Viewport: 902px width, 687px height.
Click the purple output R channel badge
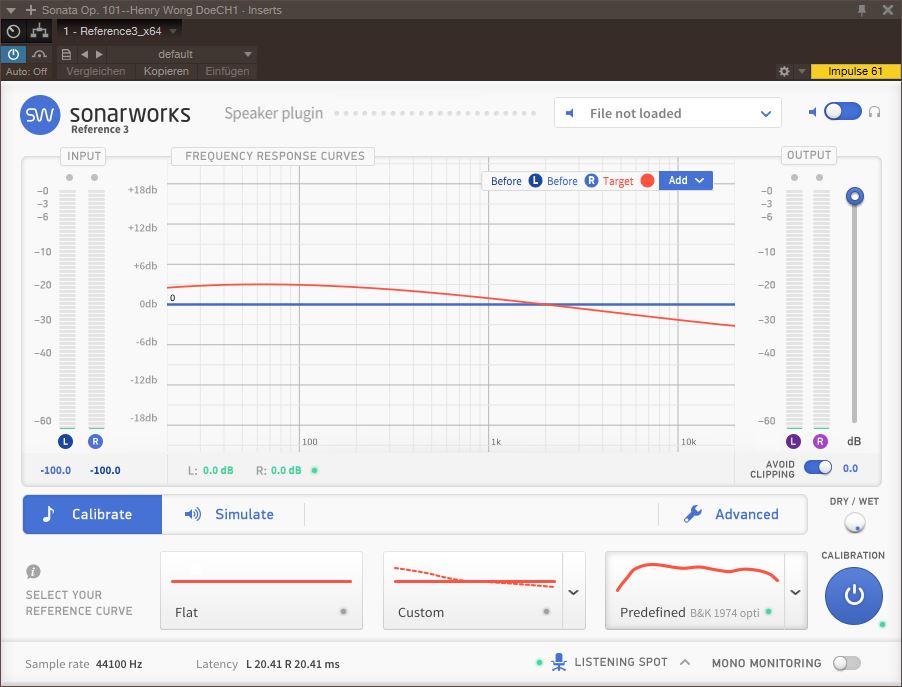tap(820, 441)
